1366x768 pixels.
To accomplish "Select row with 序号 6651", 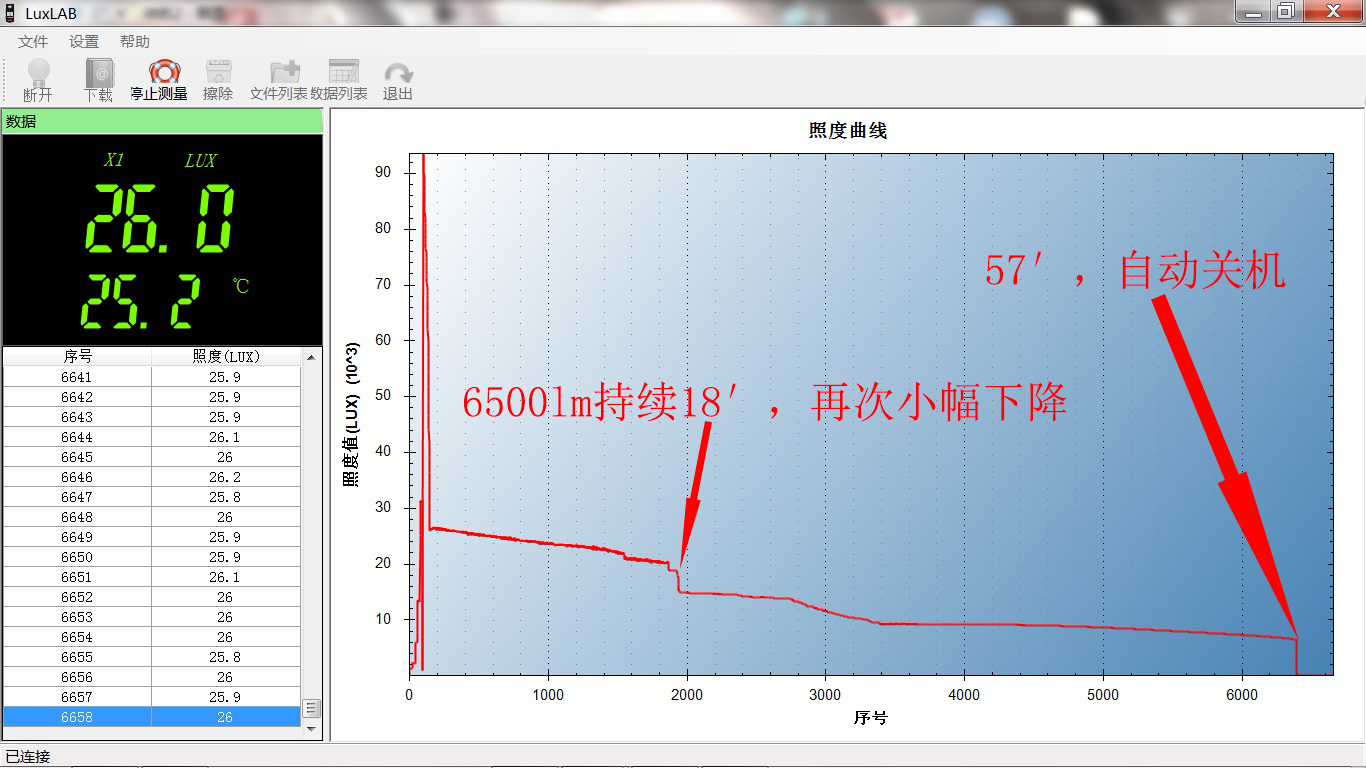I will pyautogui.click(x=151, y=577).
